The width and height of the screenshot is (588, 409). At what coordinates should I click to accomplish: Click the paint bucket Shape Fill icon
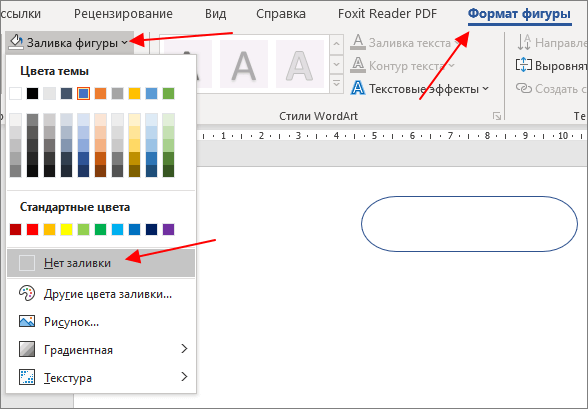16,42
